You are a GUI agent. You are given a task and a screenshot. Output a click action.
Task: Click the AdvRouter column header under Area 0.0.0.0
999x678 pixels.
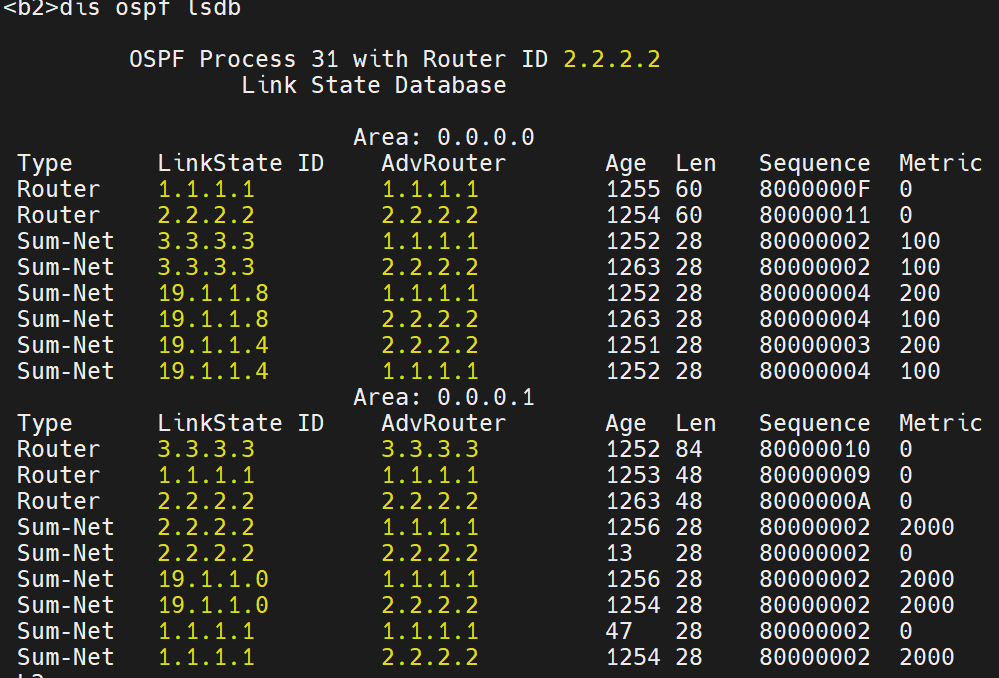coord(443,163)
